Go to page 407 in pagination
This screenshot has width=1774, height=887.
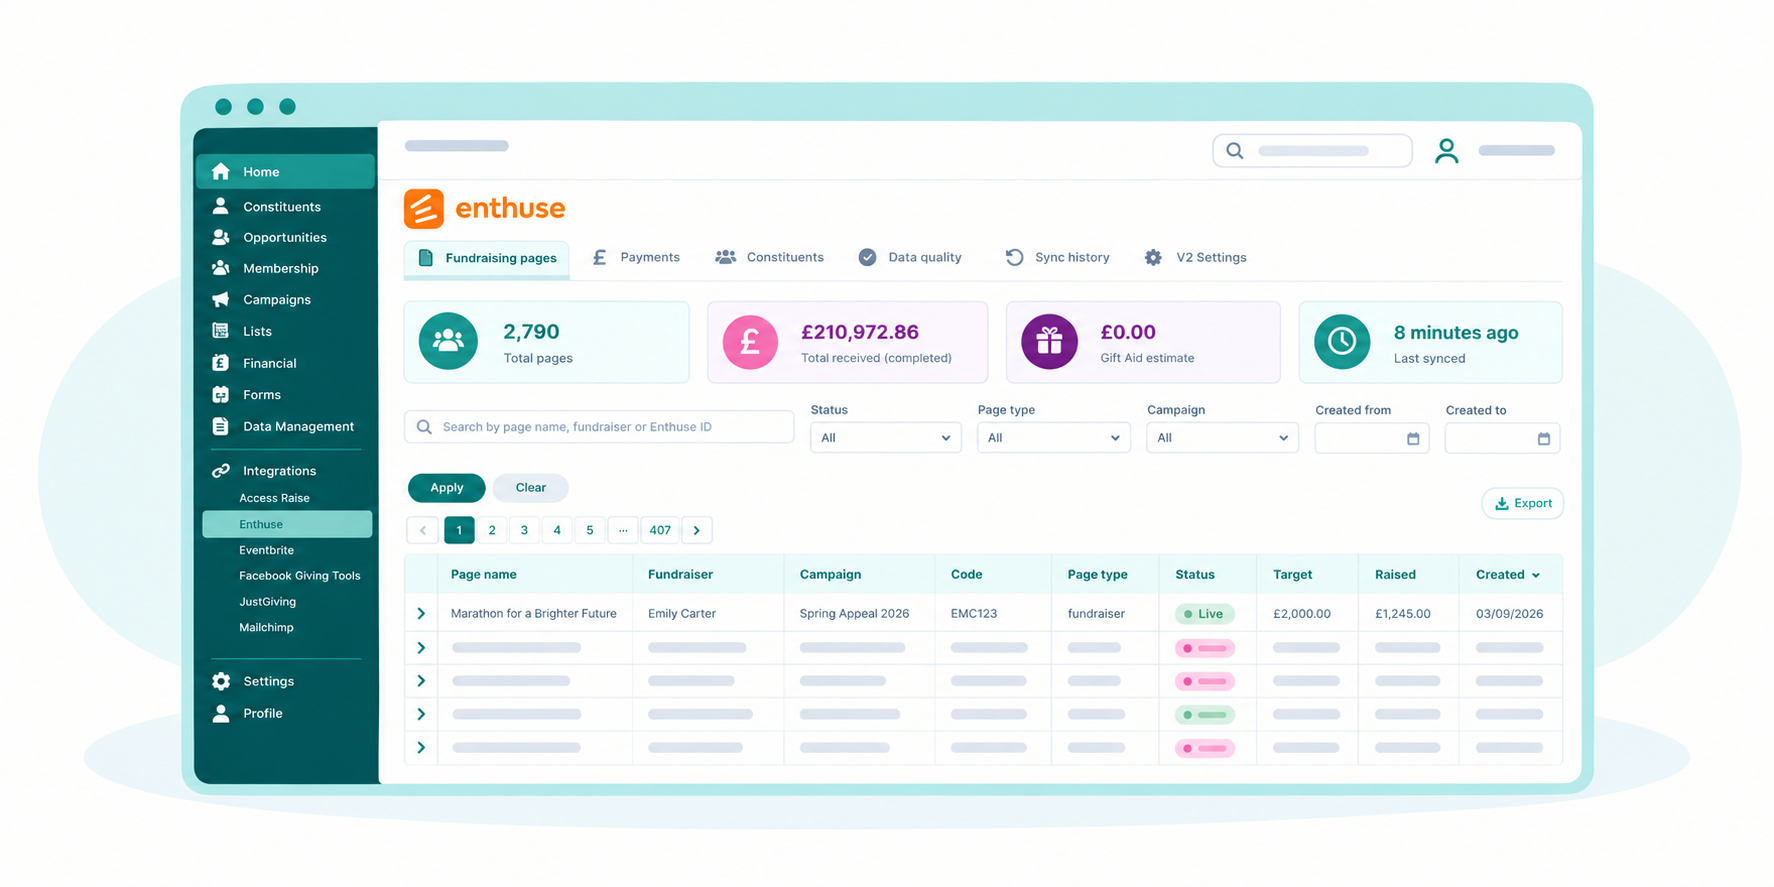click(660, 530)
